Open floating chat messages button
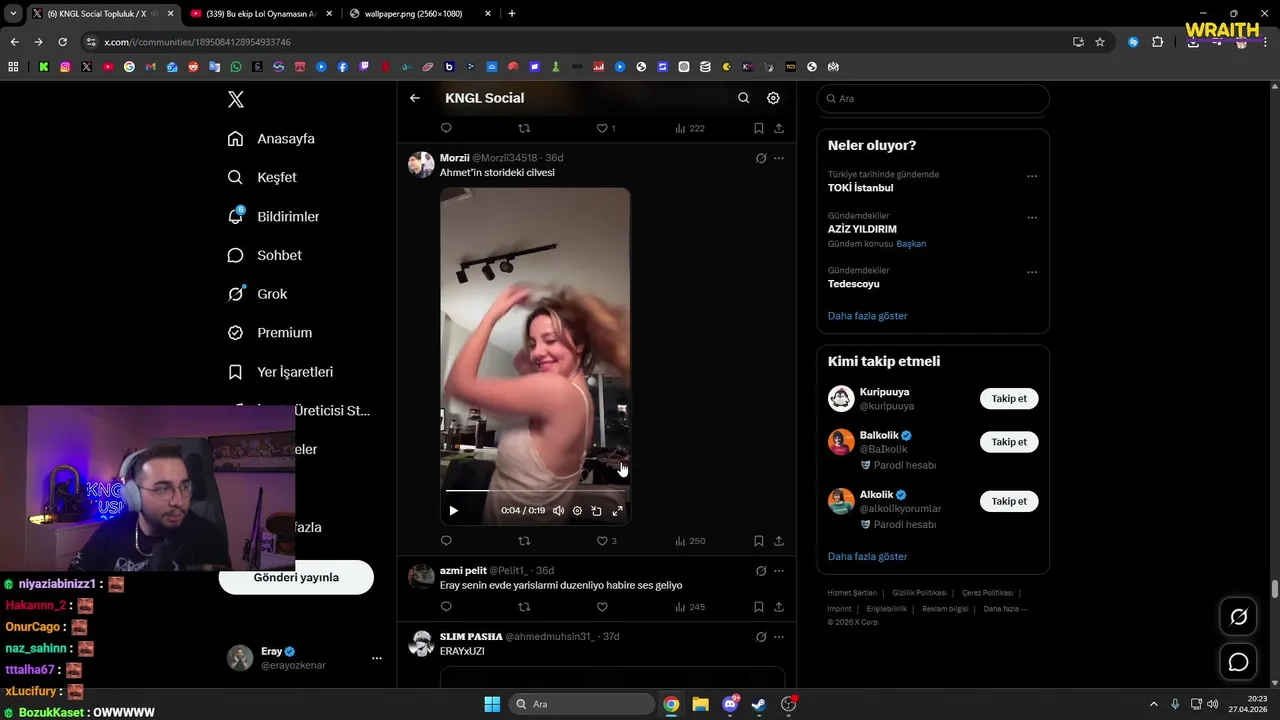The height and width of the screenshot is (720, 1280). tap(1238, 662)
